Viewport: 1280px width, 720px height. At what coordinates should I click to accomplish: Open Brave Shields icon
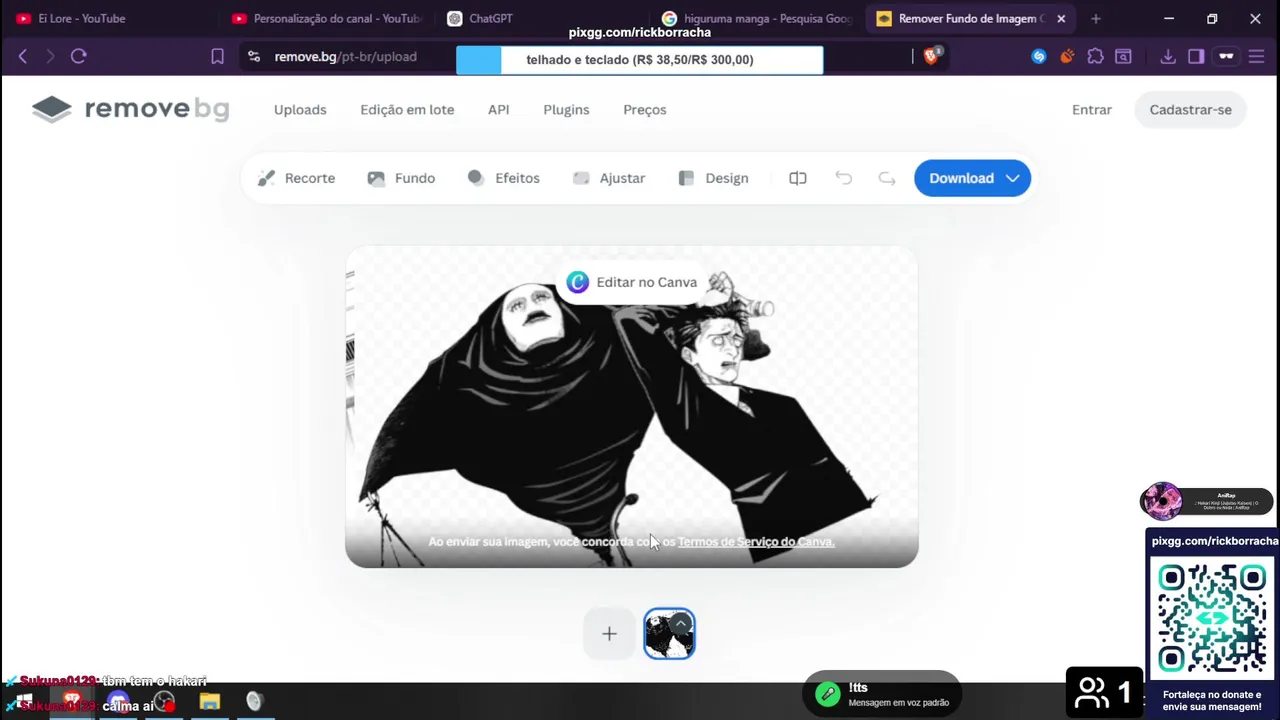pyautogui.click(x=932, y=57)
